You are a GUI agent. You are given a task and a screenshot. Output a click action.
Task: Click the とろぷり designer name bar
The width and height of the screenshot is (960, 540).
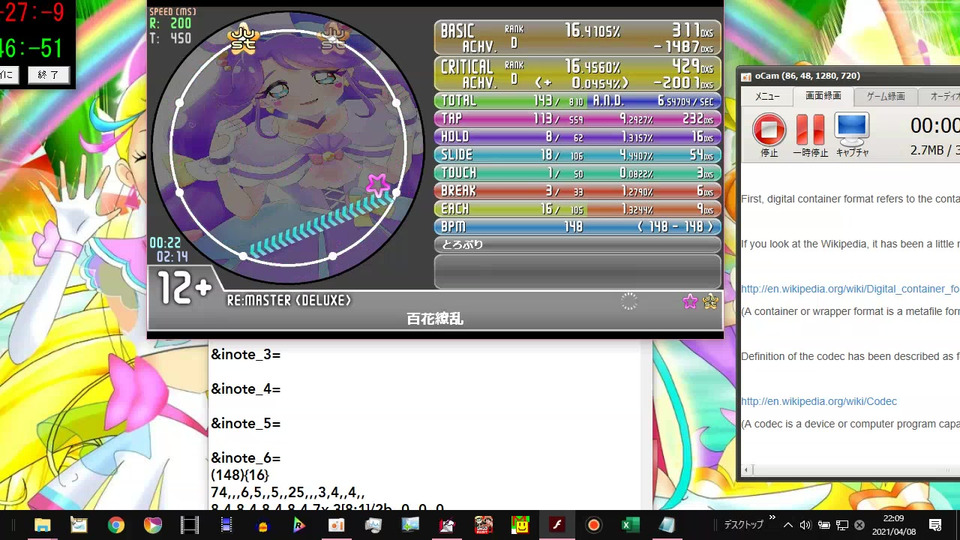[x=577, y=245]
